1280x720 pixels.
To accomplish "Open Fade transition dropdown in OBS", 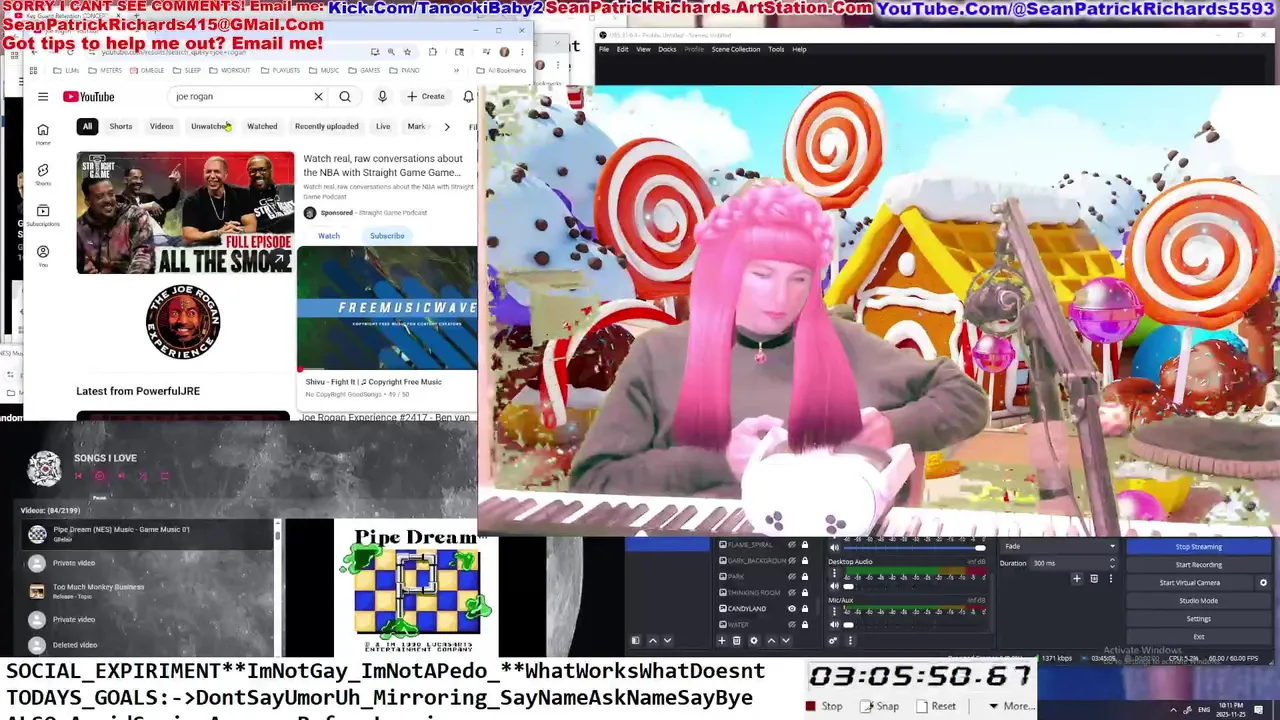I will [1058, 546].
